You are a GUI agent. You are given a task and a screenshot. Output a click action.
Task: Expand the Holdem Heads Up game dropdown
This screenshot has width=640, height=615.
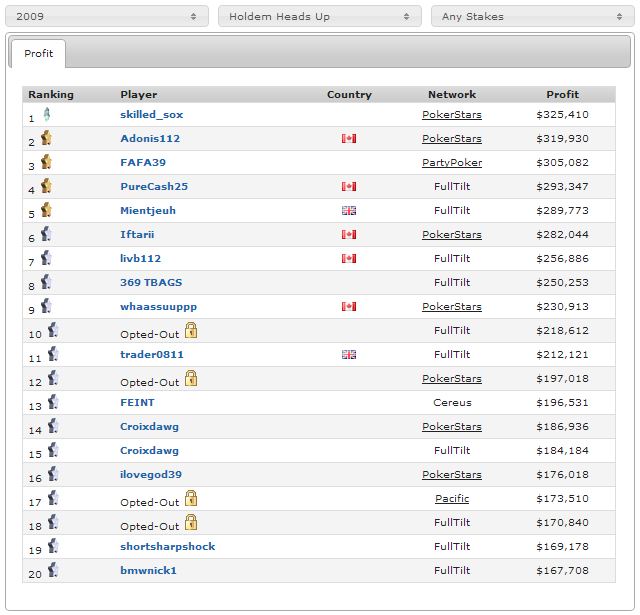point(320,17)
